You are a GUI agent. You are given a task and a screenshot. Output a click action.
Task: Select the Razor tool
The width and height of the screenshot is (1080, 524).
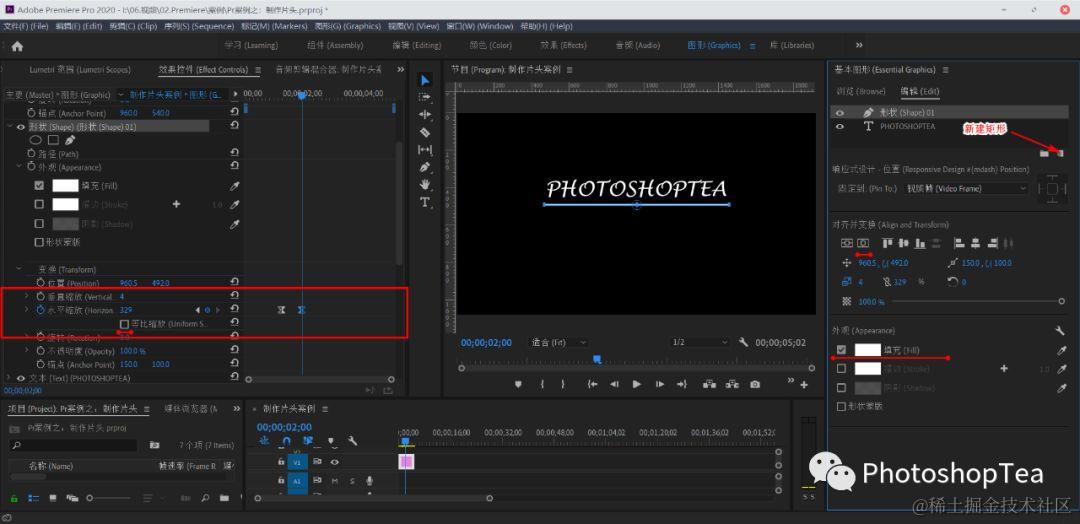pyautogui.click(x=425, y=132)
